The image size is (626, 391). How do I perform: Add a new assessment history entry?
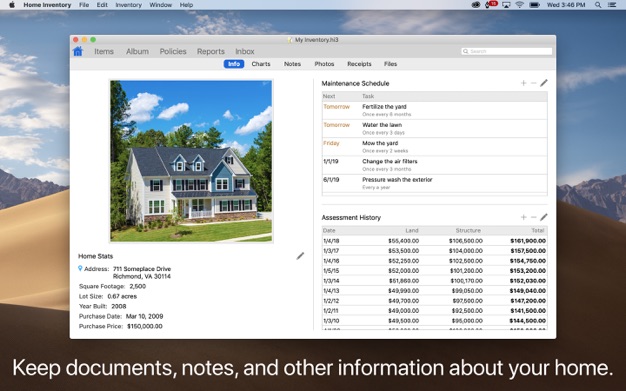pyautogui.click(x=523, y=217)
